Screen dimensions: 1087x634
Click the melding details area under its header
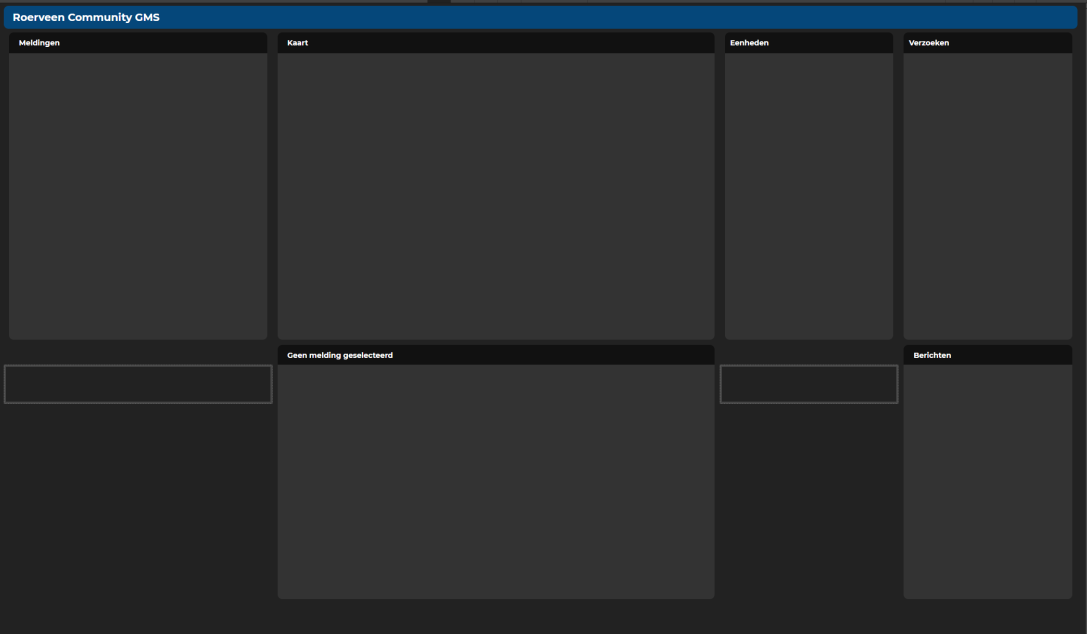click(495, 480)
